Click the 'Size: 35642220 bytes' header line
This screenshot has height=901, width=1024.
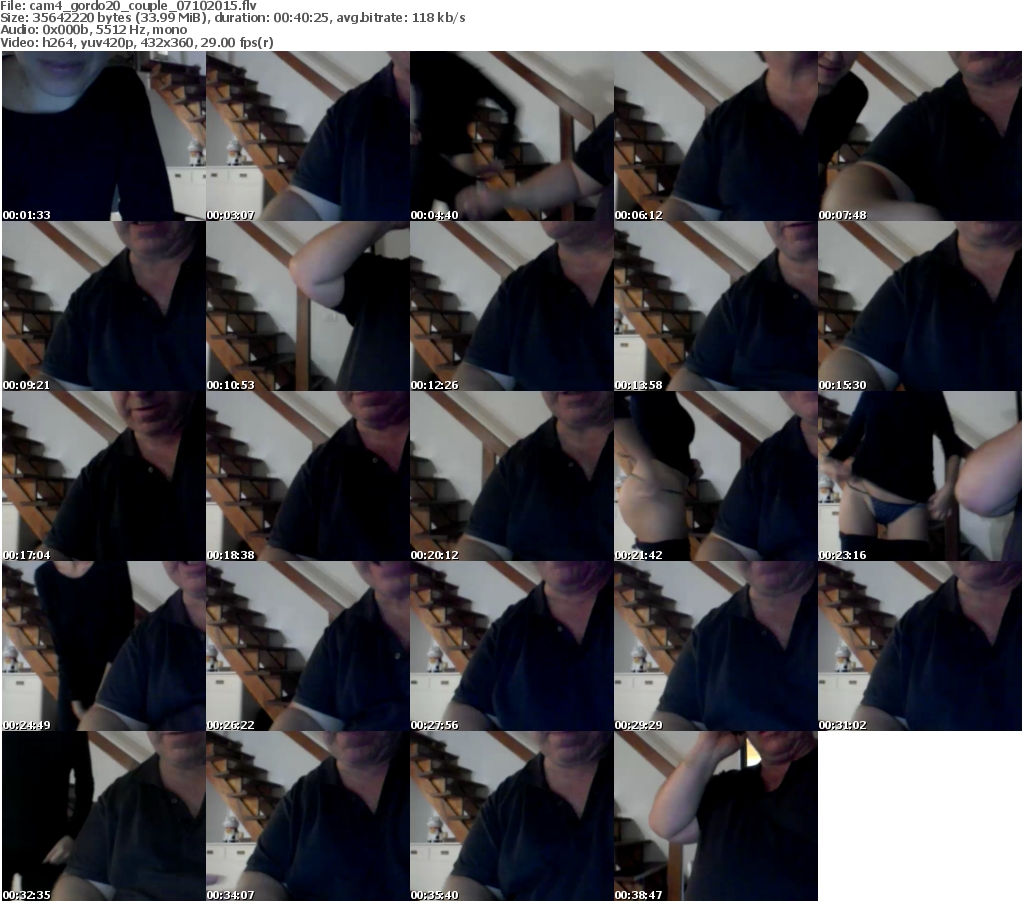click(232, 18)
